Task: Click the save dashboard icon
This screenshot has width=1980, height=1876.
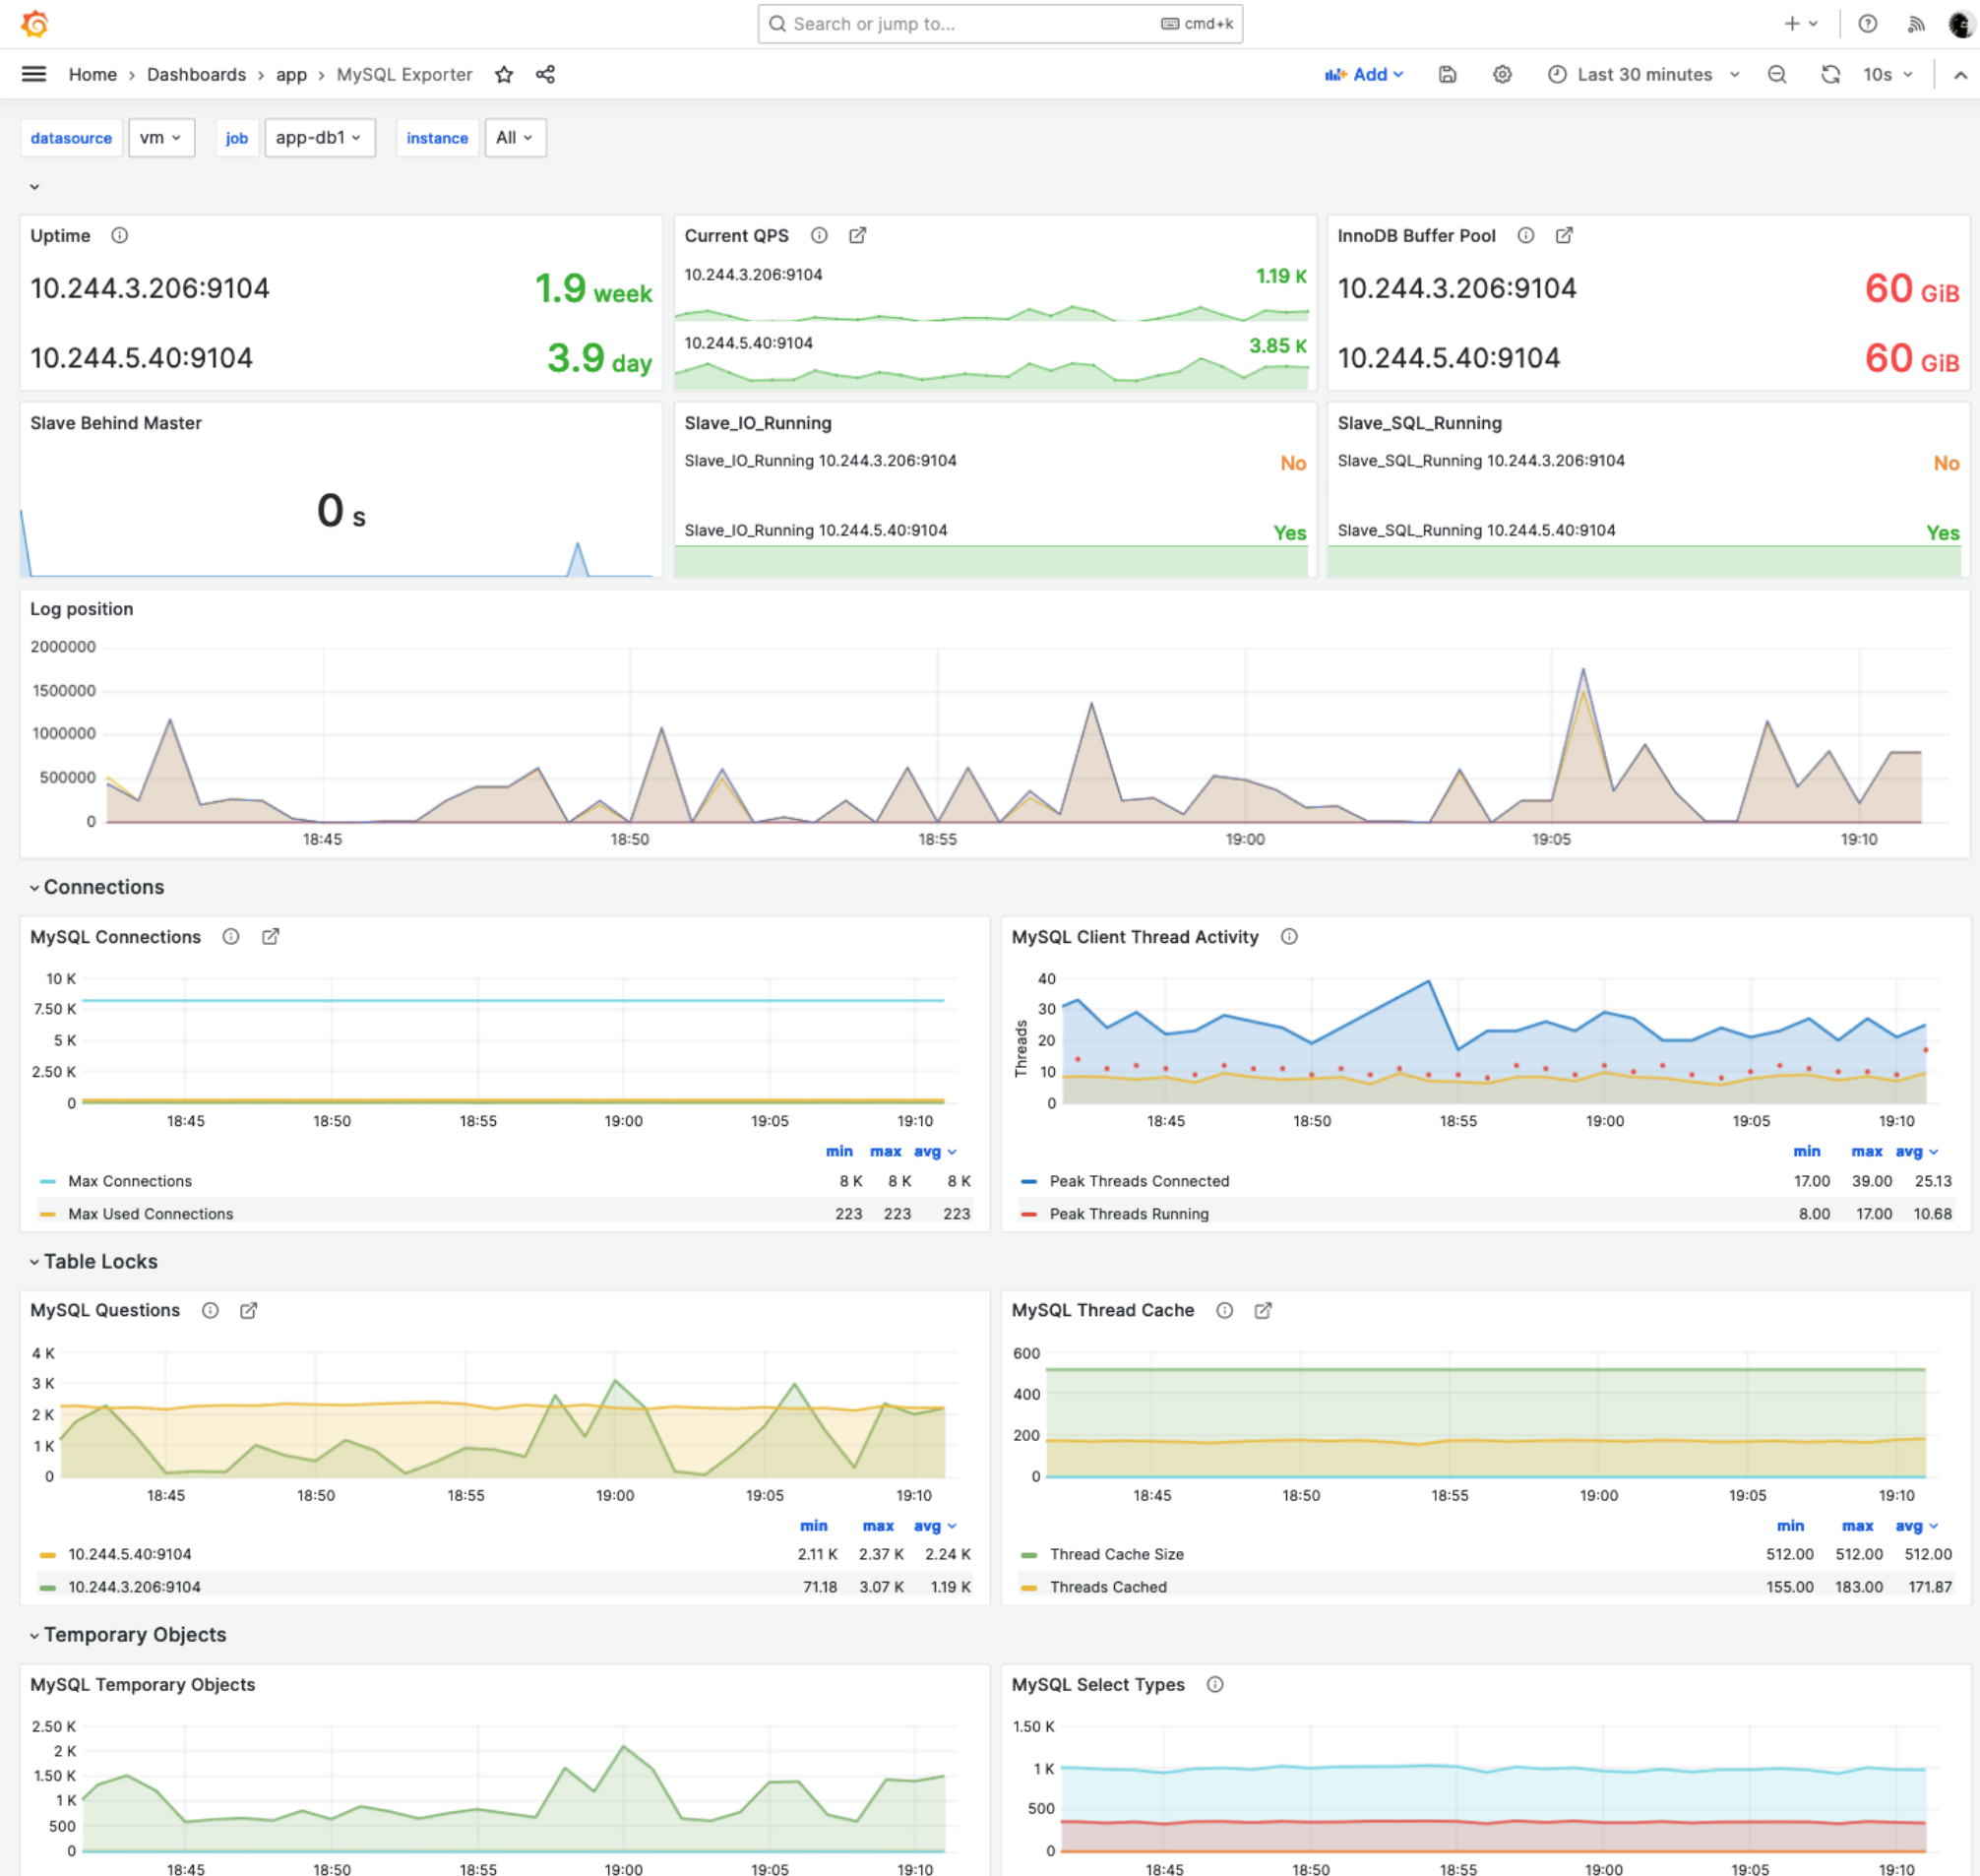Action: (x=1447, y=74)
